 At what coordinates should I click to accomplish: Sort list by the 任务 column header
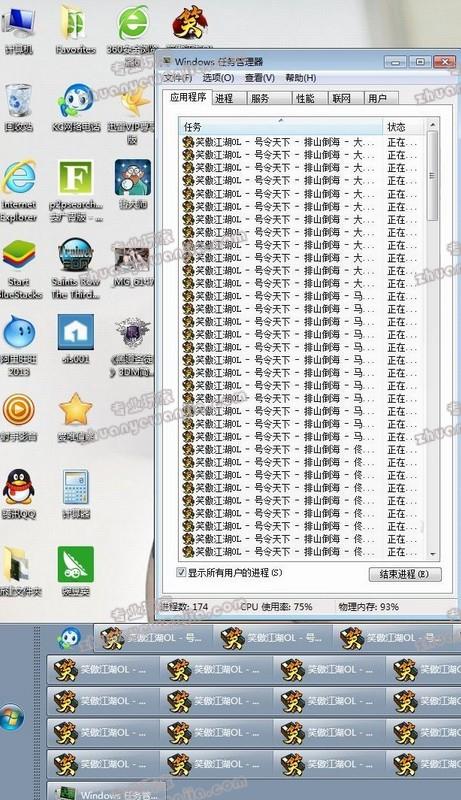coord(281,127)
